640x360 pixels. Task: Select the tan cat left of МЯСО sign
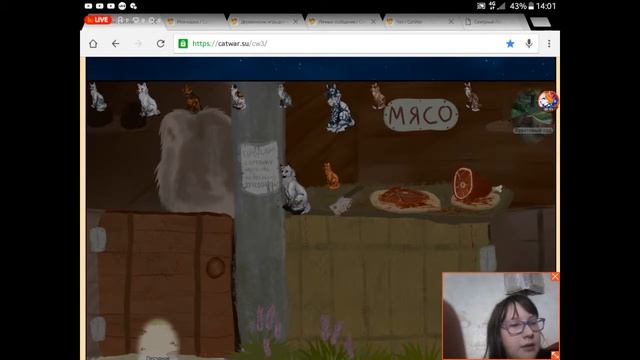tap(378, 96)
